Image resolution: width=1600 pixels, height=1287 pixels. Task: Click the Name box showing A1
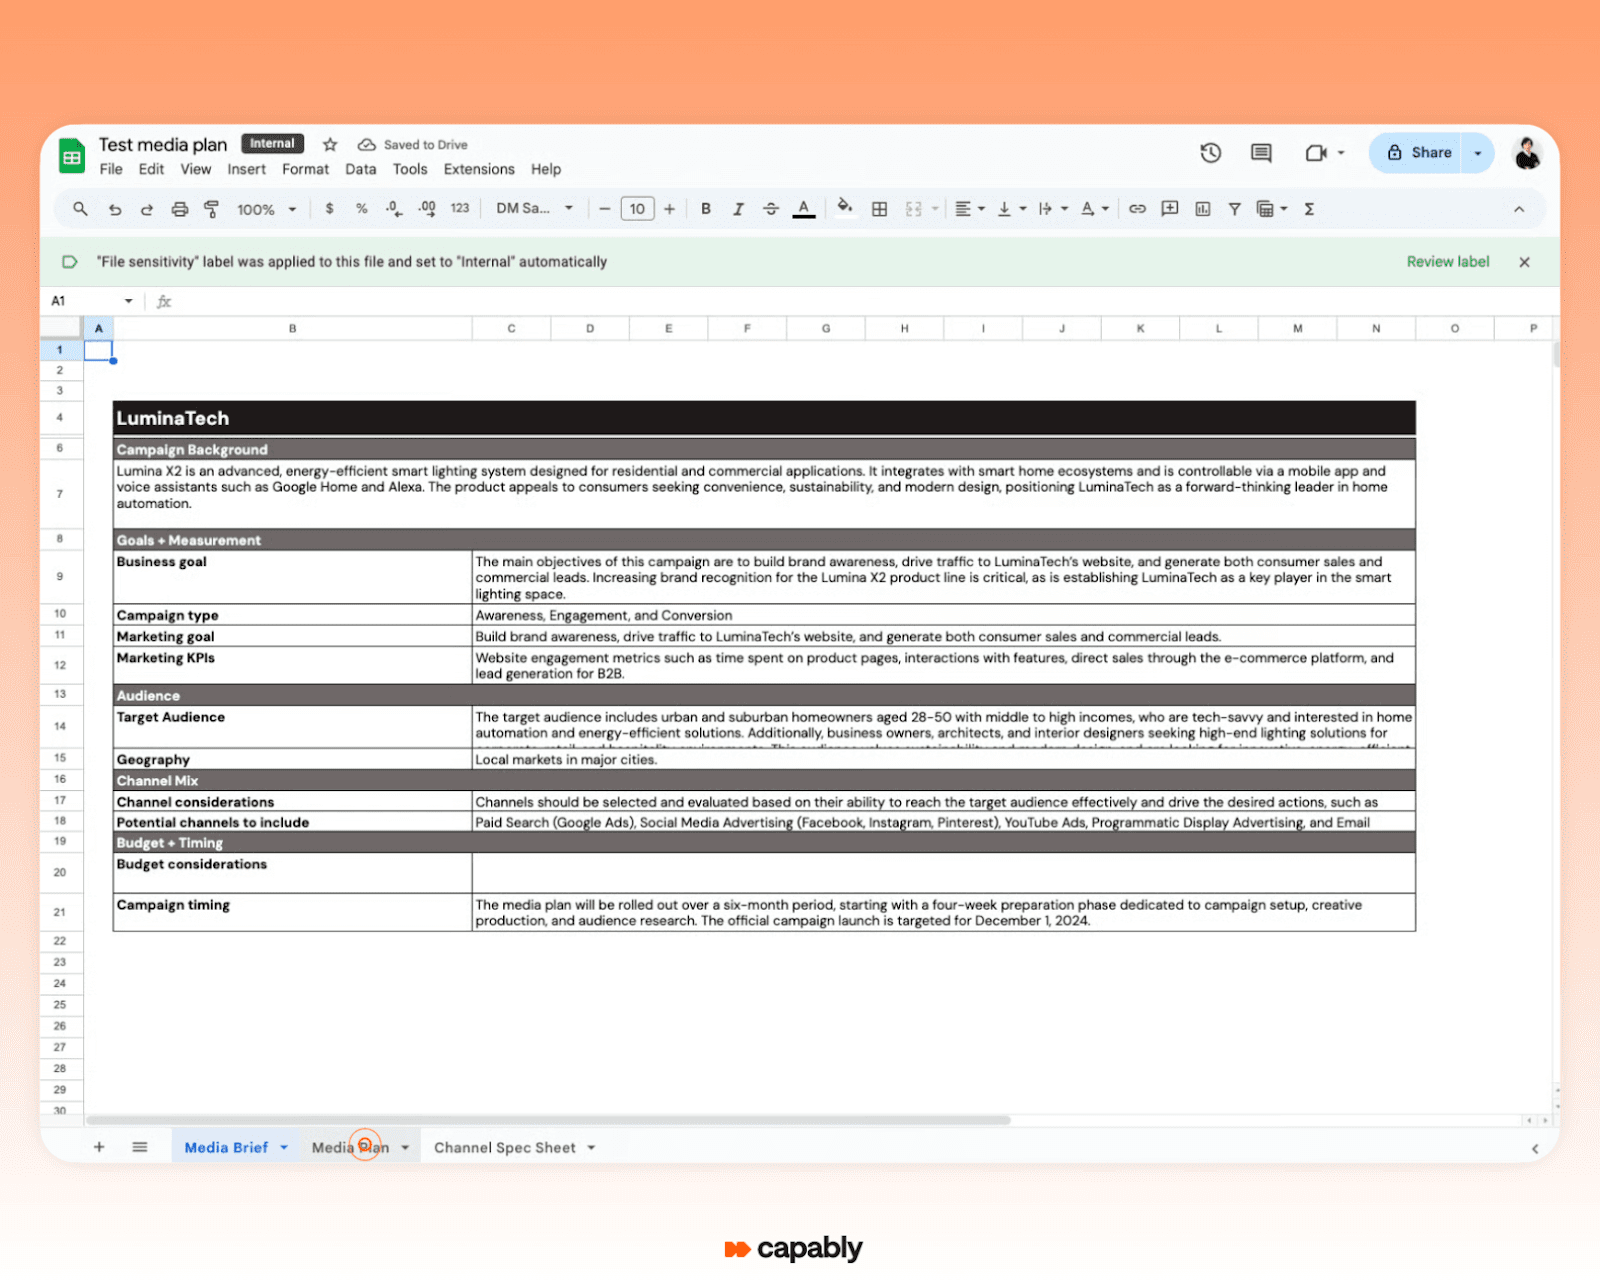90,301
